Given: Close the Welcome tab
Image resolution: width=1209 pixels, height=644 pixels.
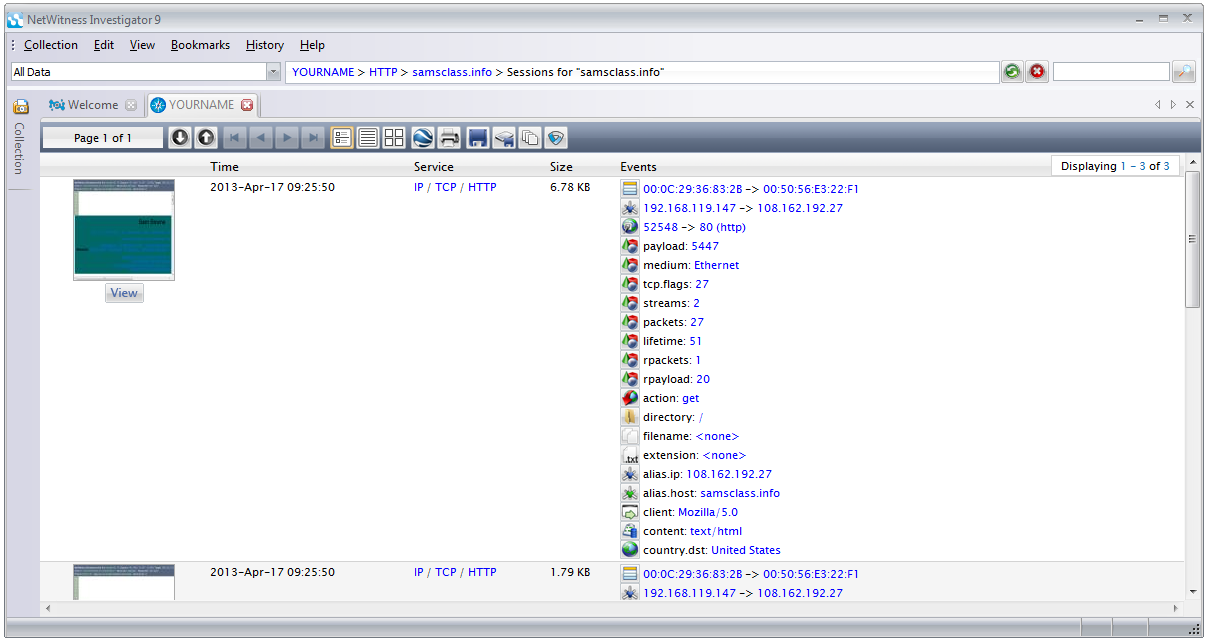Looking at the screenshot, I should click(x=131, y=105).
